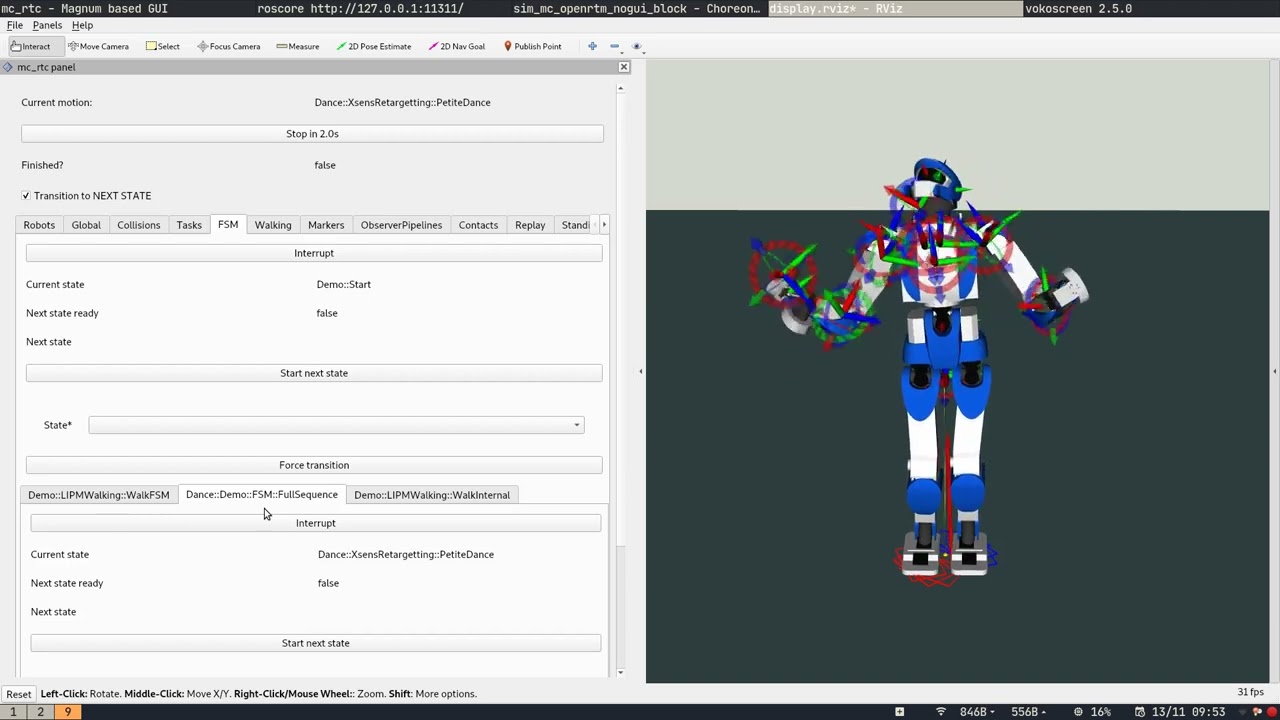Activate the Move Camera tool

pyautogui.click(x=98, y=46)
